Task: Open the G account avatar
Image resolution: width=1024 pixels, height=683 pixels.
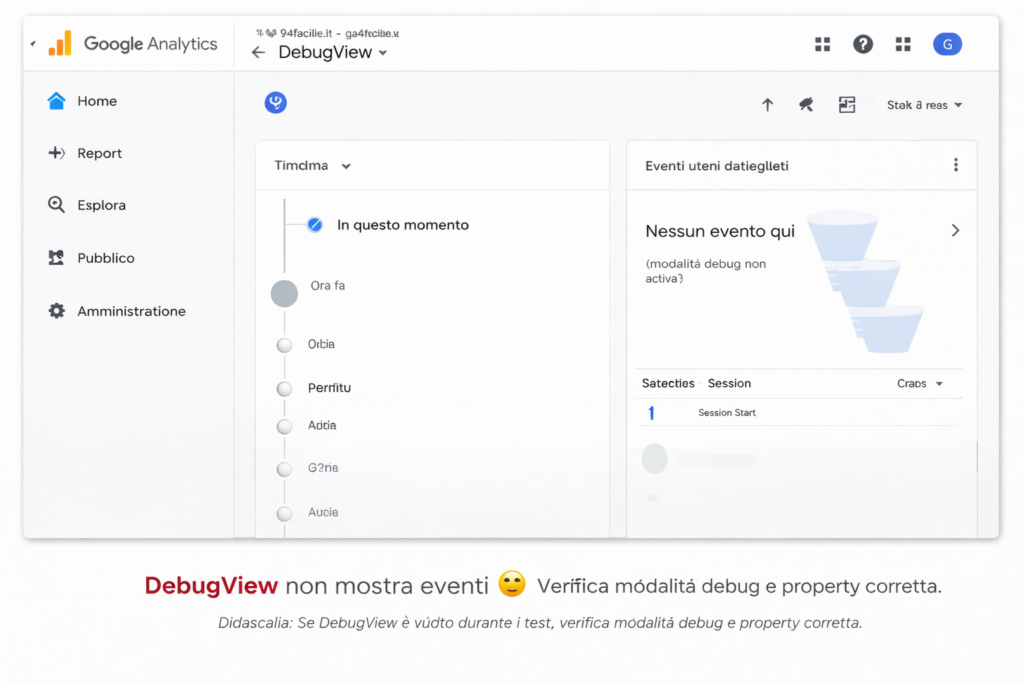Action: pyautogui.click(x=947, y=44)
